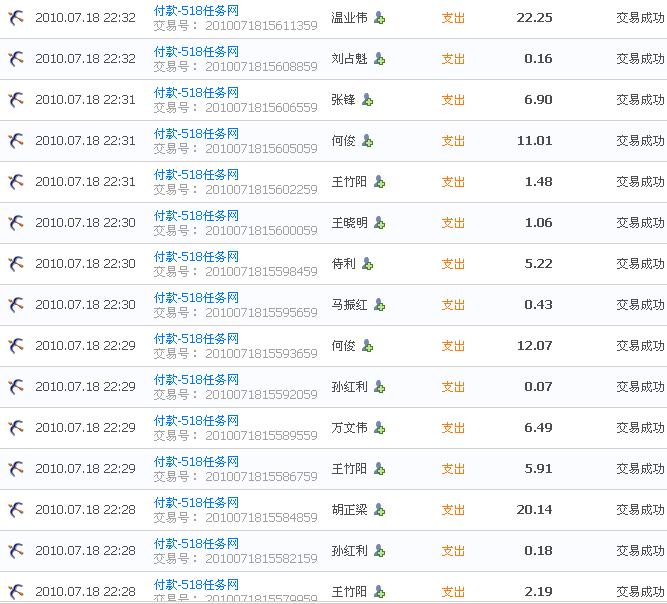667x604 pixels.
Task: Click 支出 label in 马振红 row
Action: click(453, 305)
